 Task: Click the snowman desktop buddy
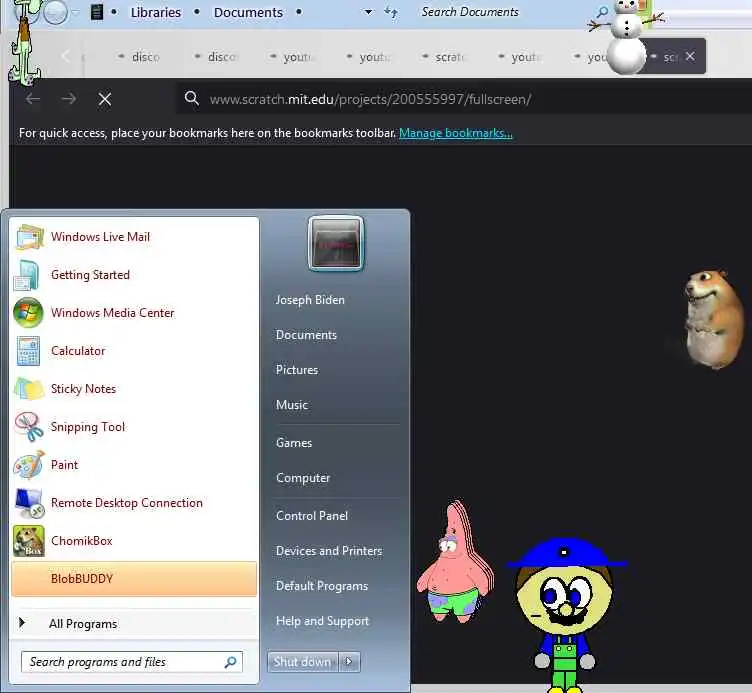click(x=626, y=37)
